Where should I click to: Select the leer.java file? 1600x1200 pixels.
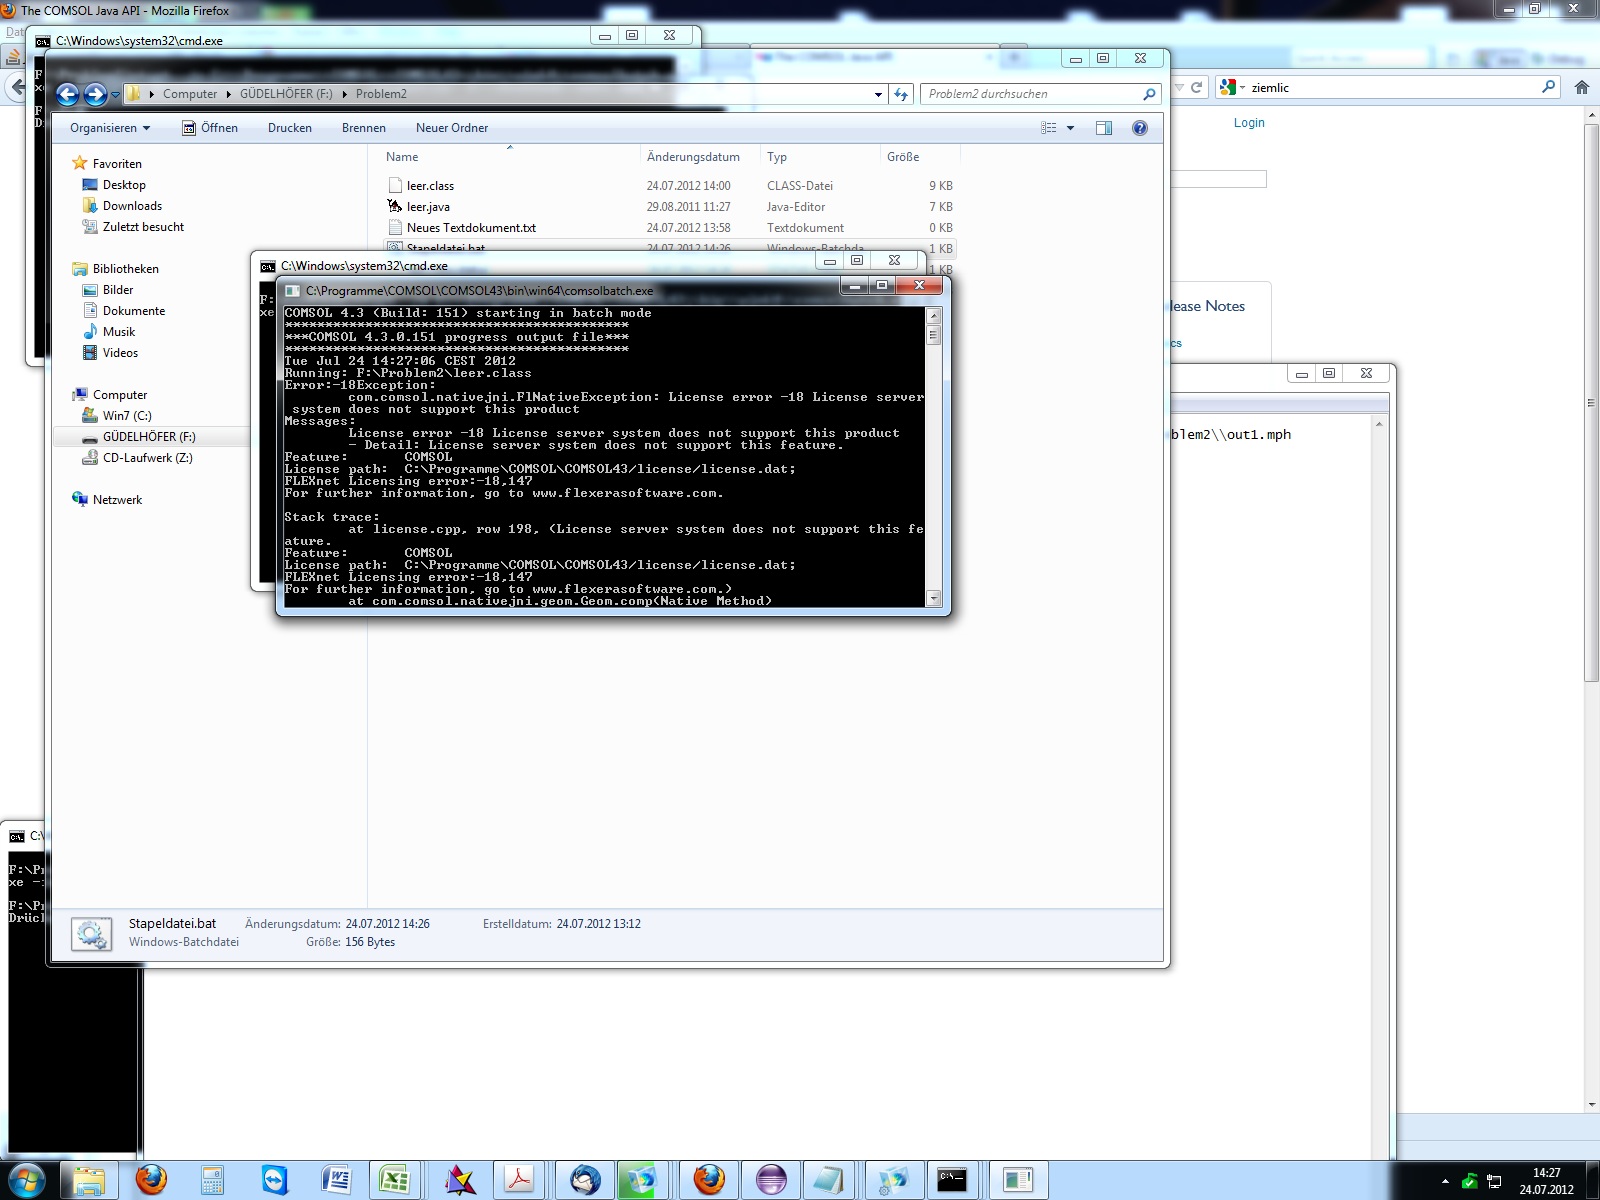(428, 207)
